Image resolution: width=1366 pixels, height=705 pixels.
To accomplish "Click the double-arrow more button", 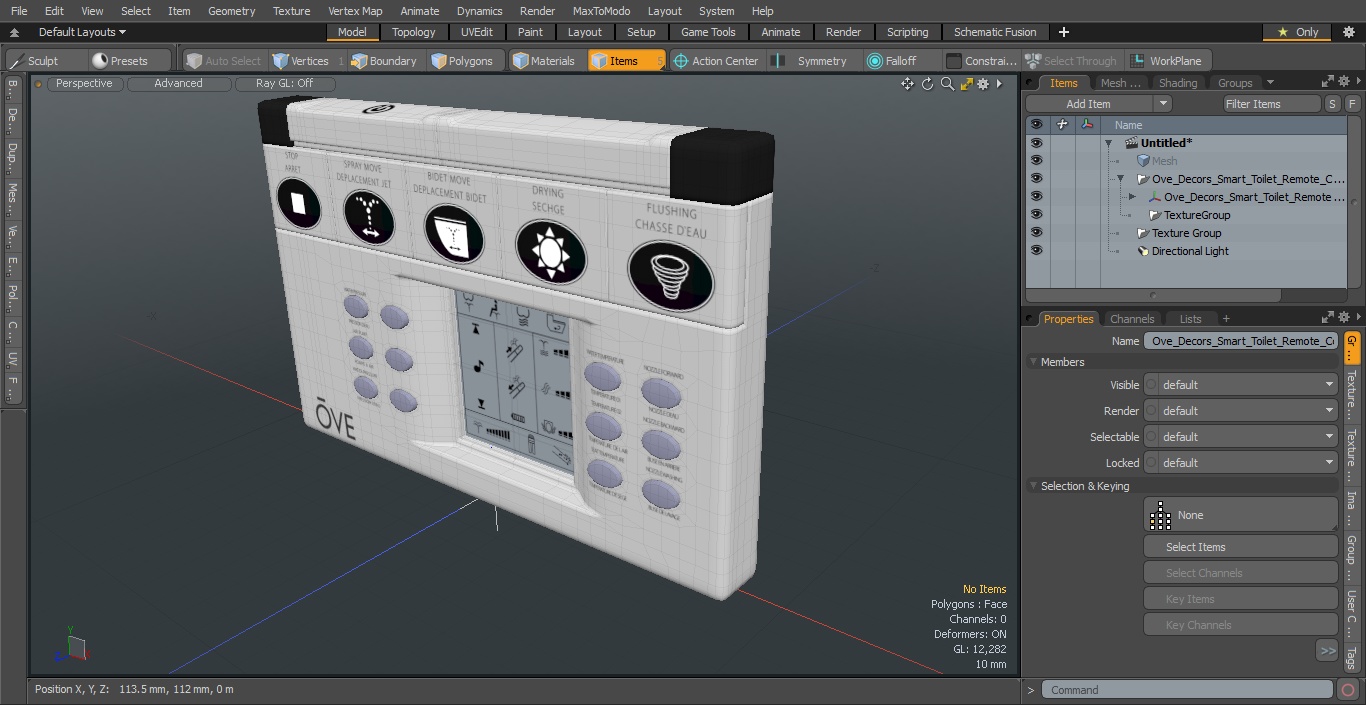I will coord(1327,651).
